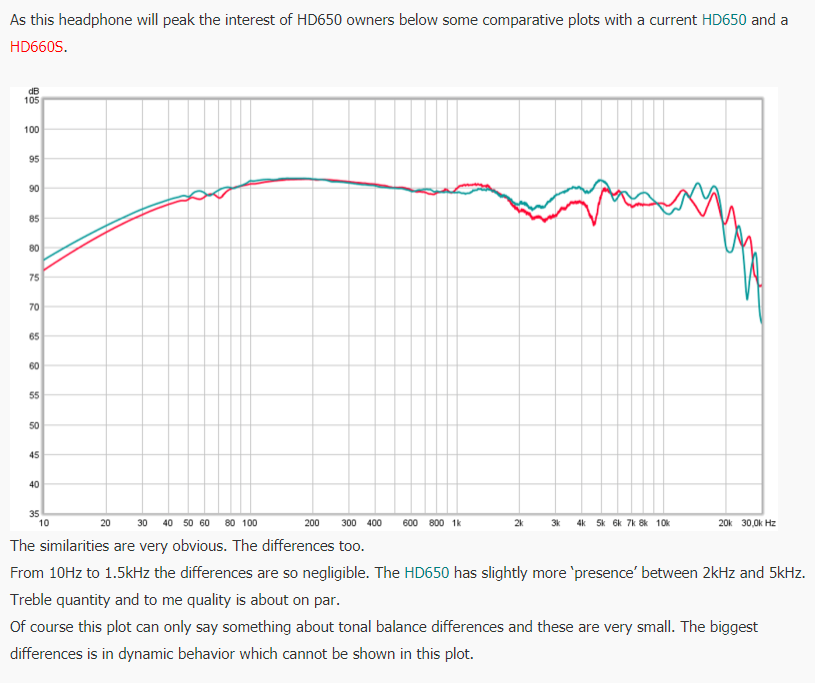This screenshot has width=815, height=683.
Task: Click the 1k frequency axis label
Action: [456, 523]
